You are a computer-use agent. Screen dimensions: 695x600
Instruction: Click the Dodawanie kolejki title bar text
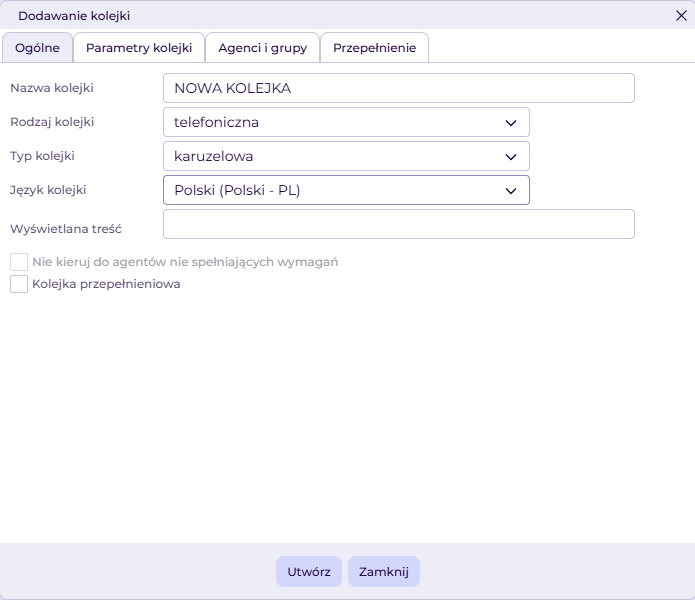pos(74,16)
